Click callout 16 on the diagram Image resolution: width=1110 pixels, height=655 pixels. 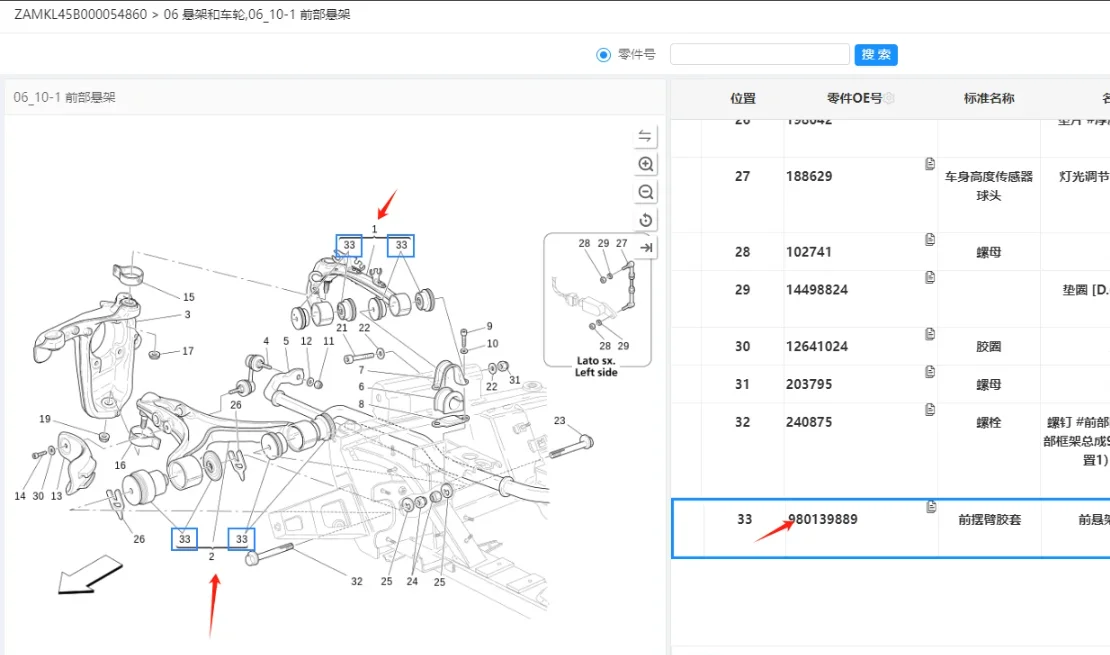[120, 465]
